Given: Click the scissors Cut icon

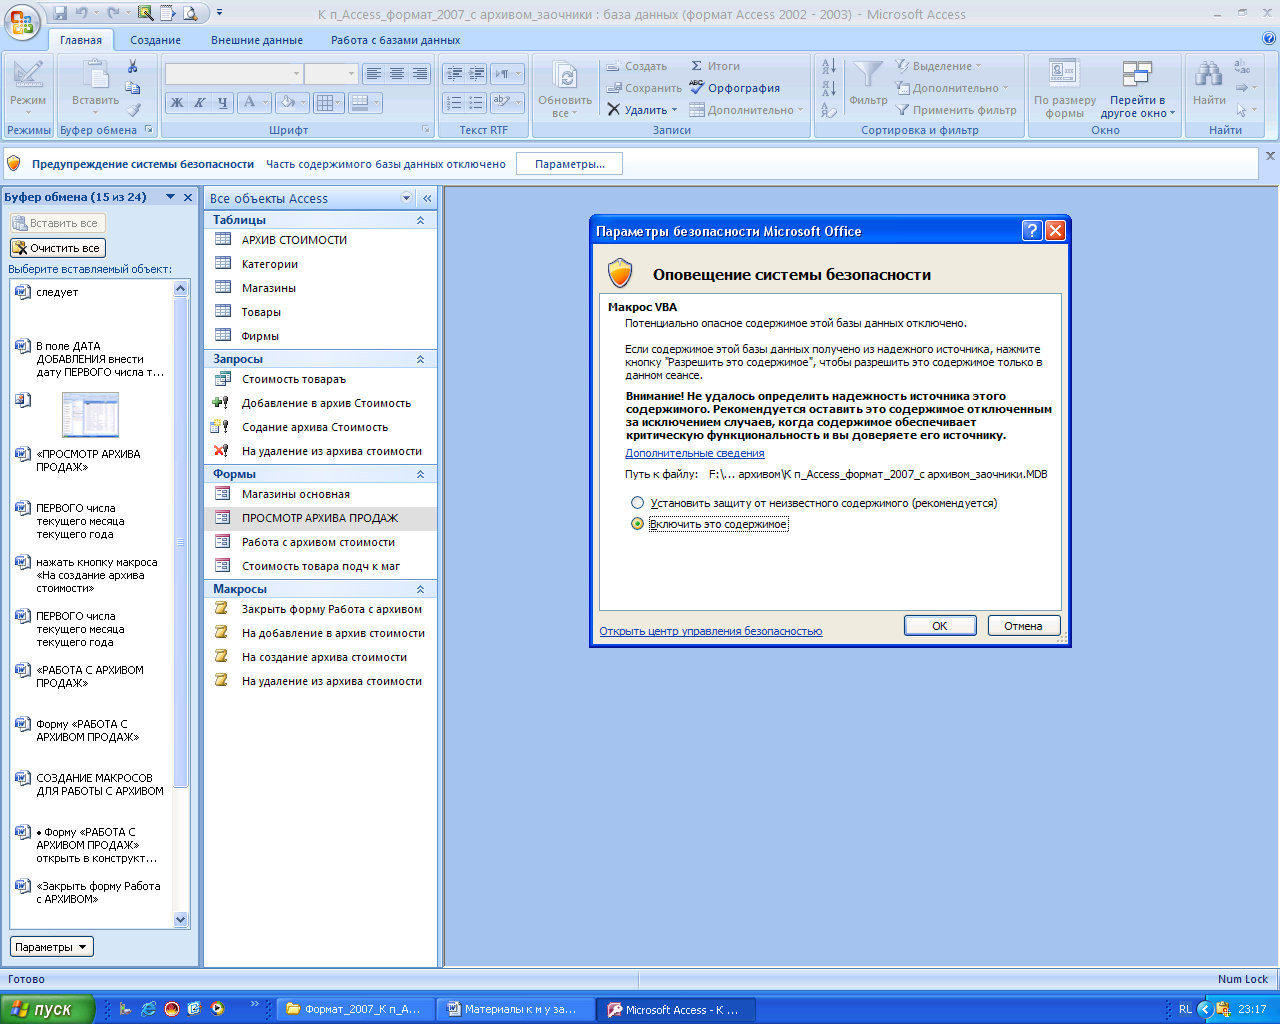Looking at the screenshot, I should tap(132, 66).
